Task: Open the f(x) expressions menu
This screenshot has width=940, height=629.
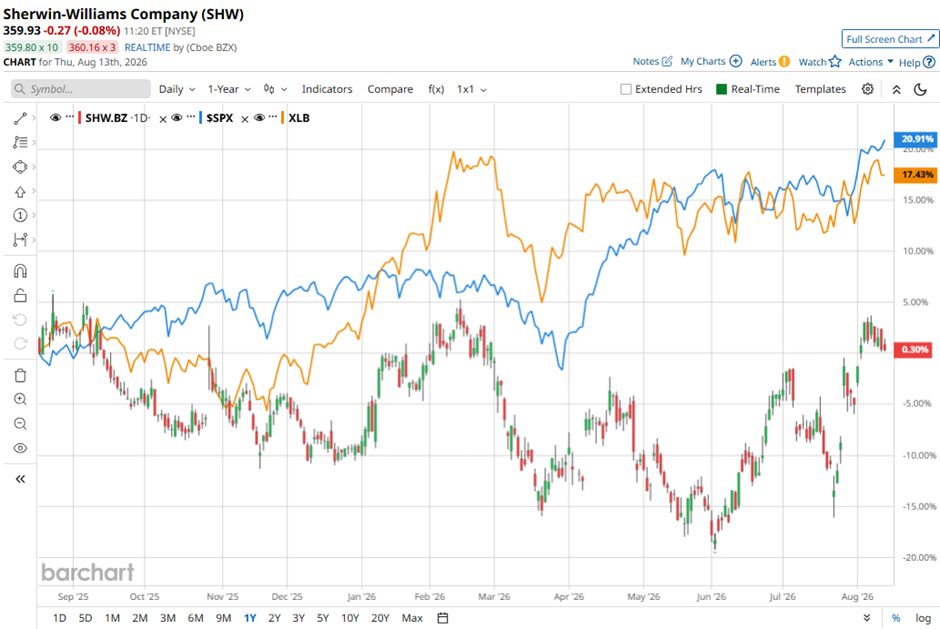Action: [x=436, y=89]
